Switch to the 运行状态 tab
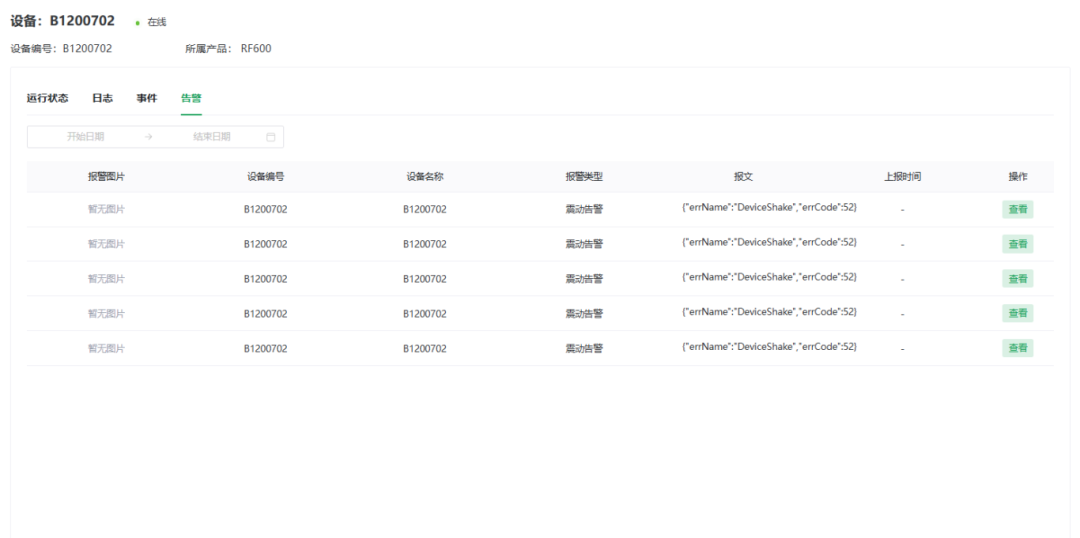 coord(47,98)
